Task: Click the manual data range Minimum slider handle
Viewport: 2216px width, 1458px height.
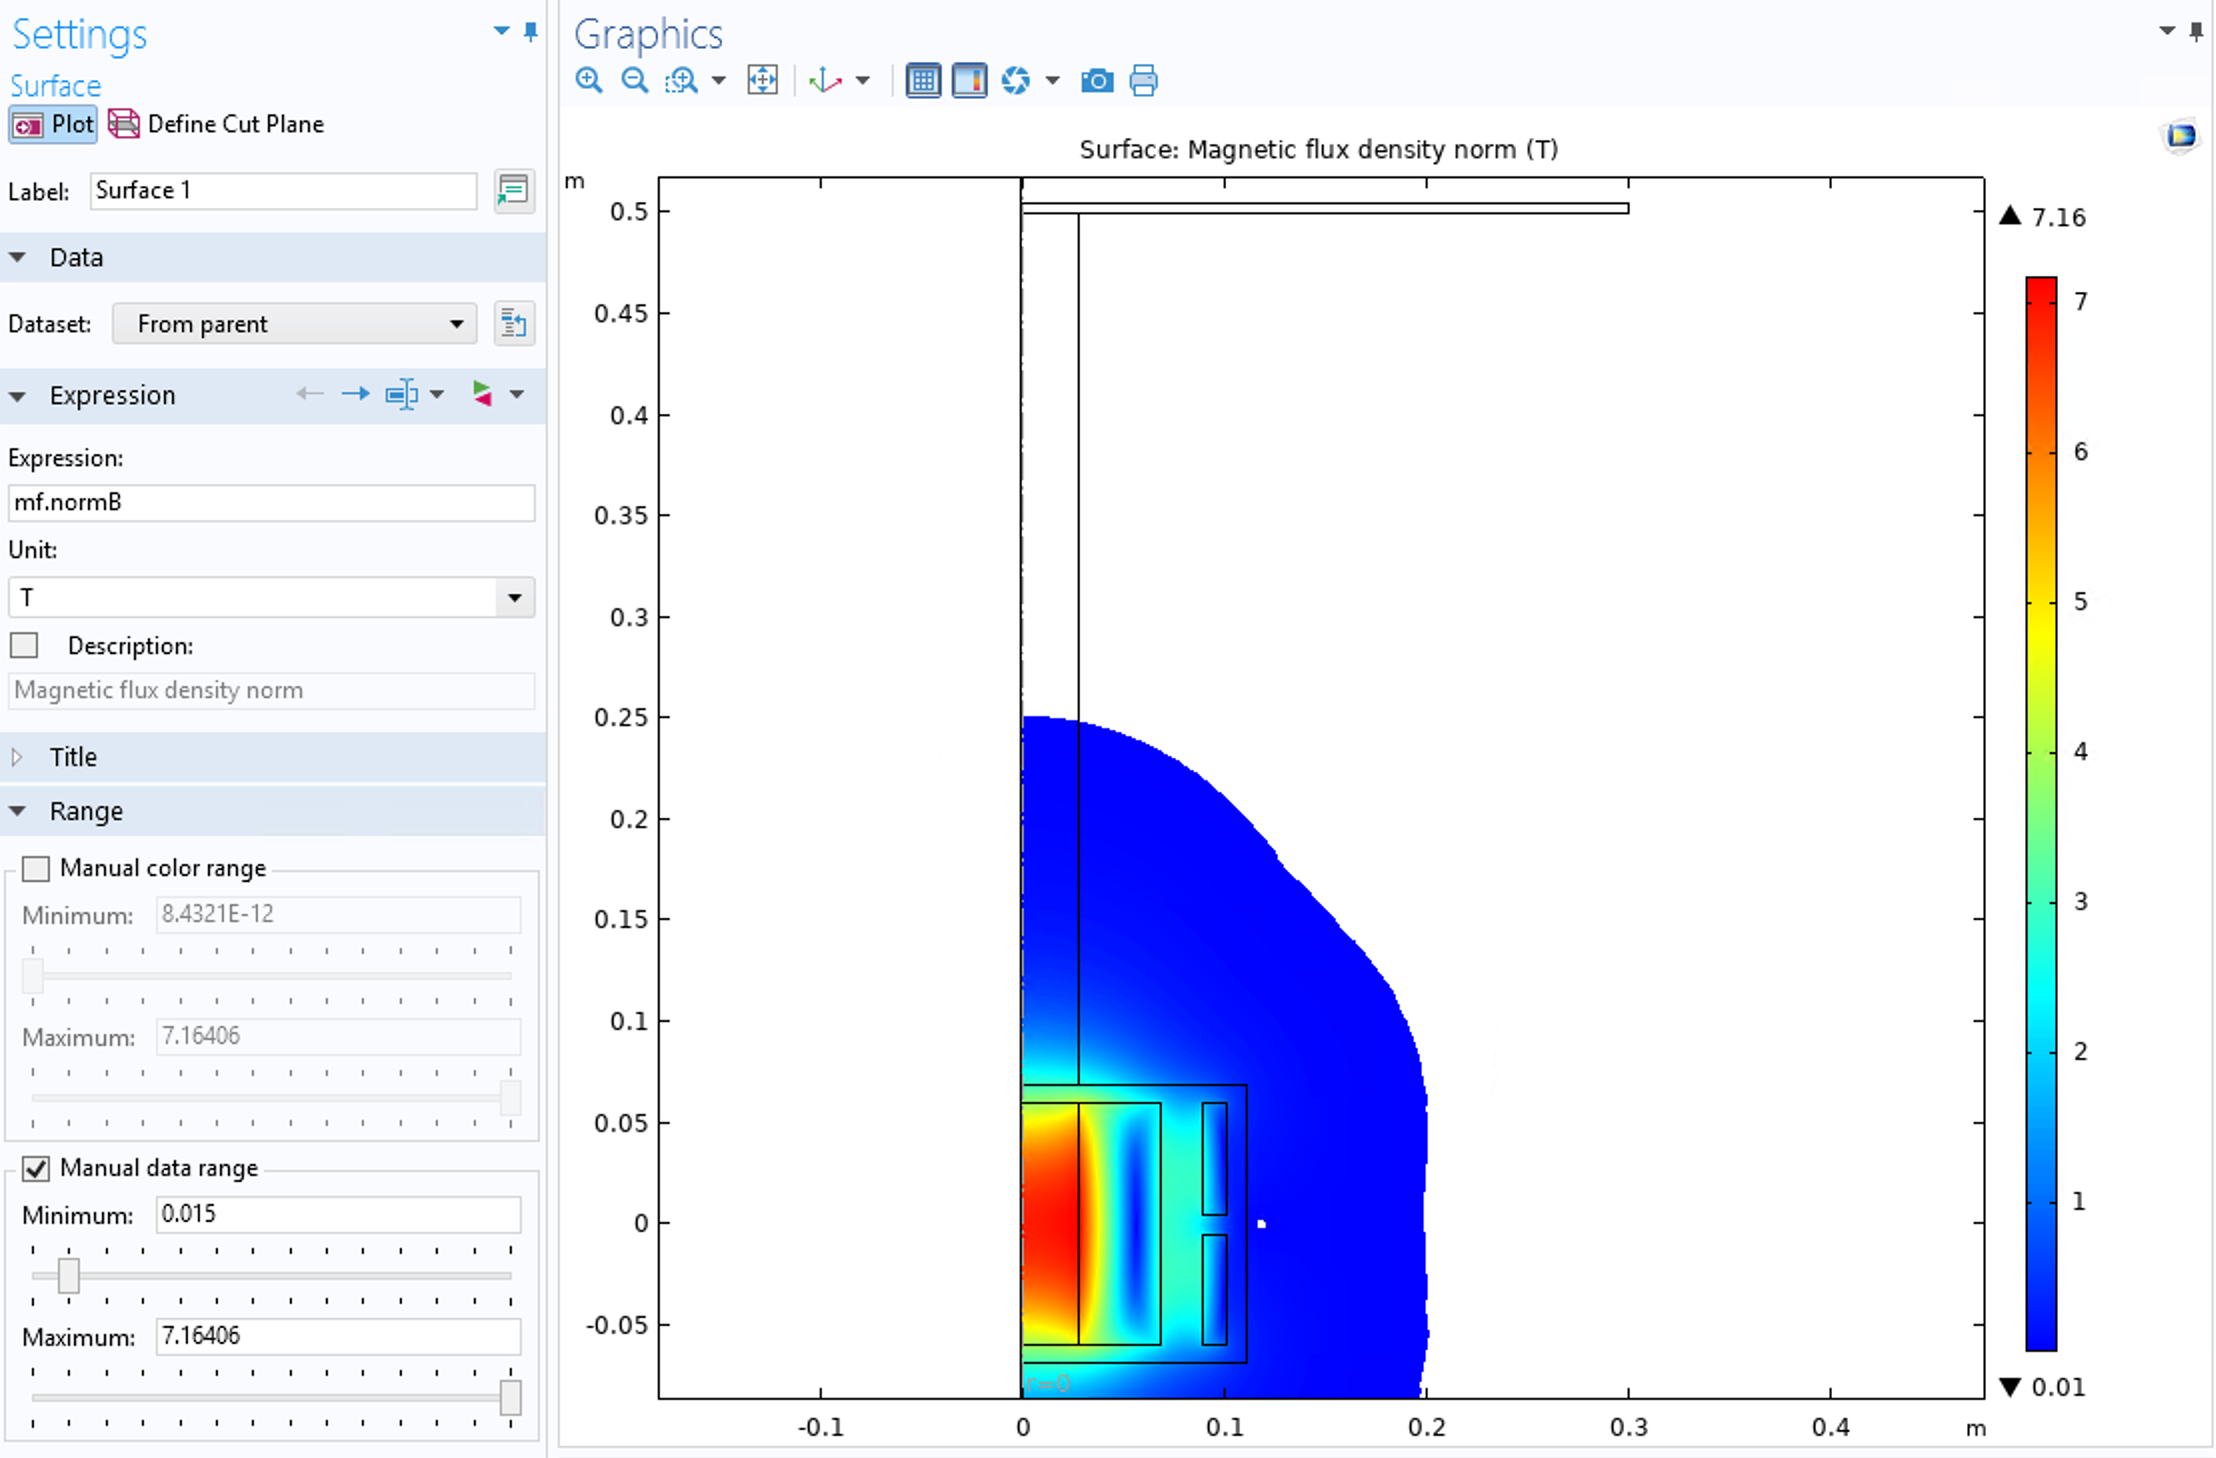Action: [x=68, y=1276]
